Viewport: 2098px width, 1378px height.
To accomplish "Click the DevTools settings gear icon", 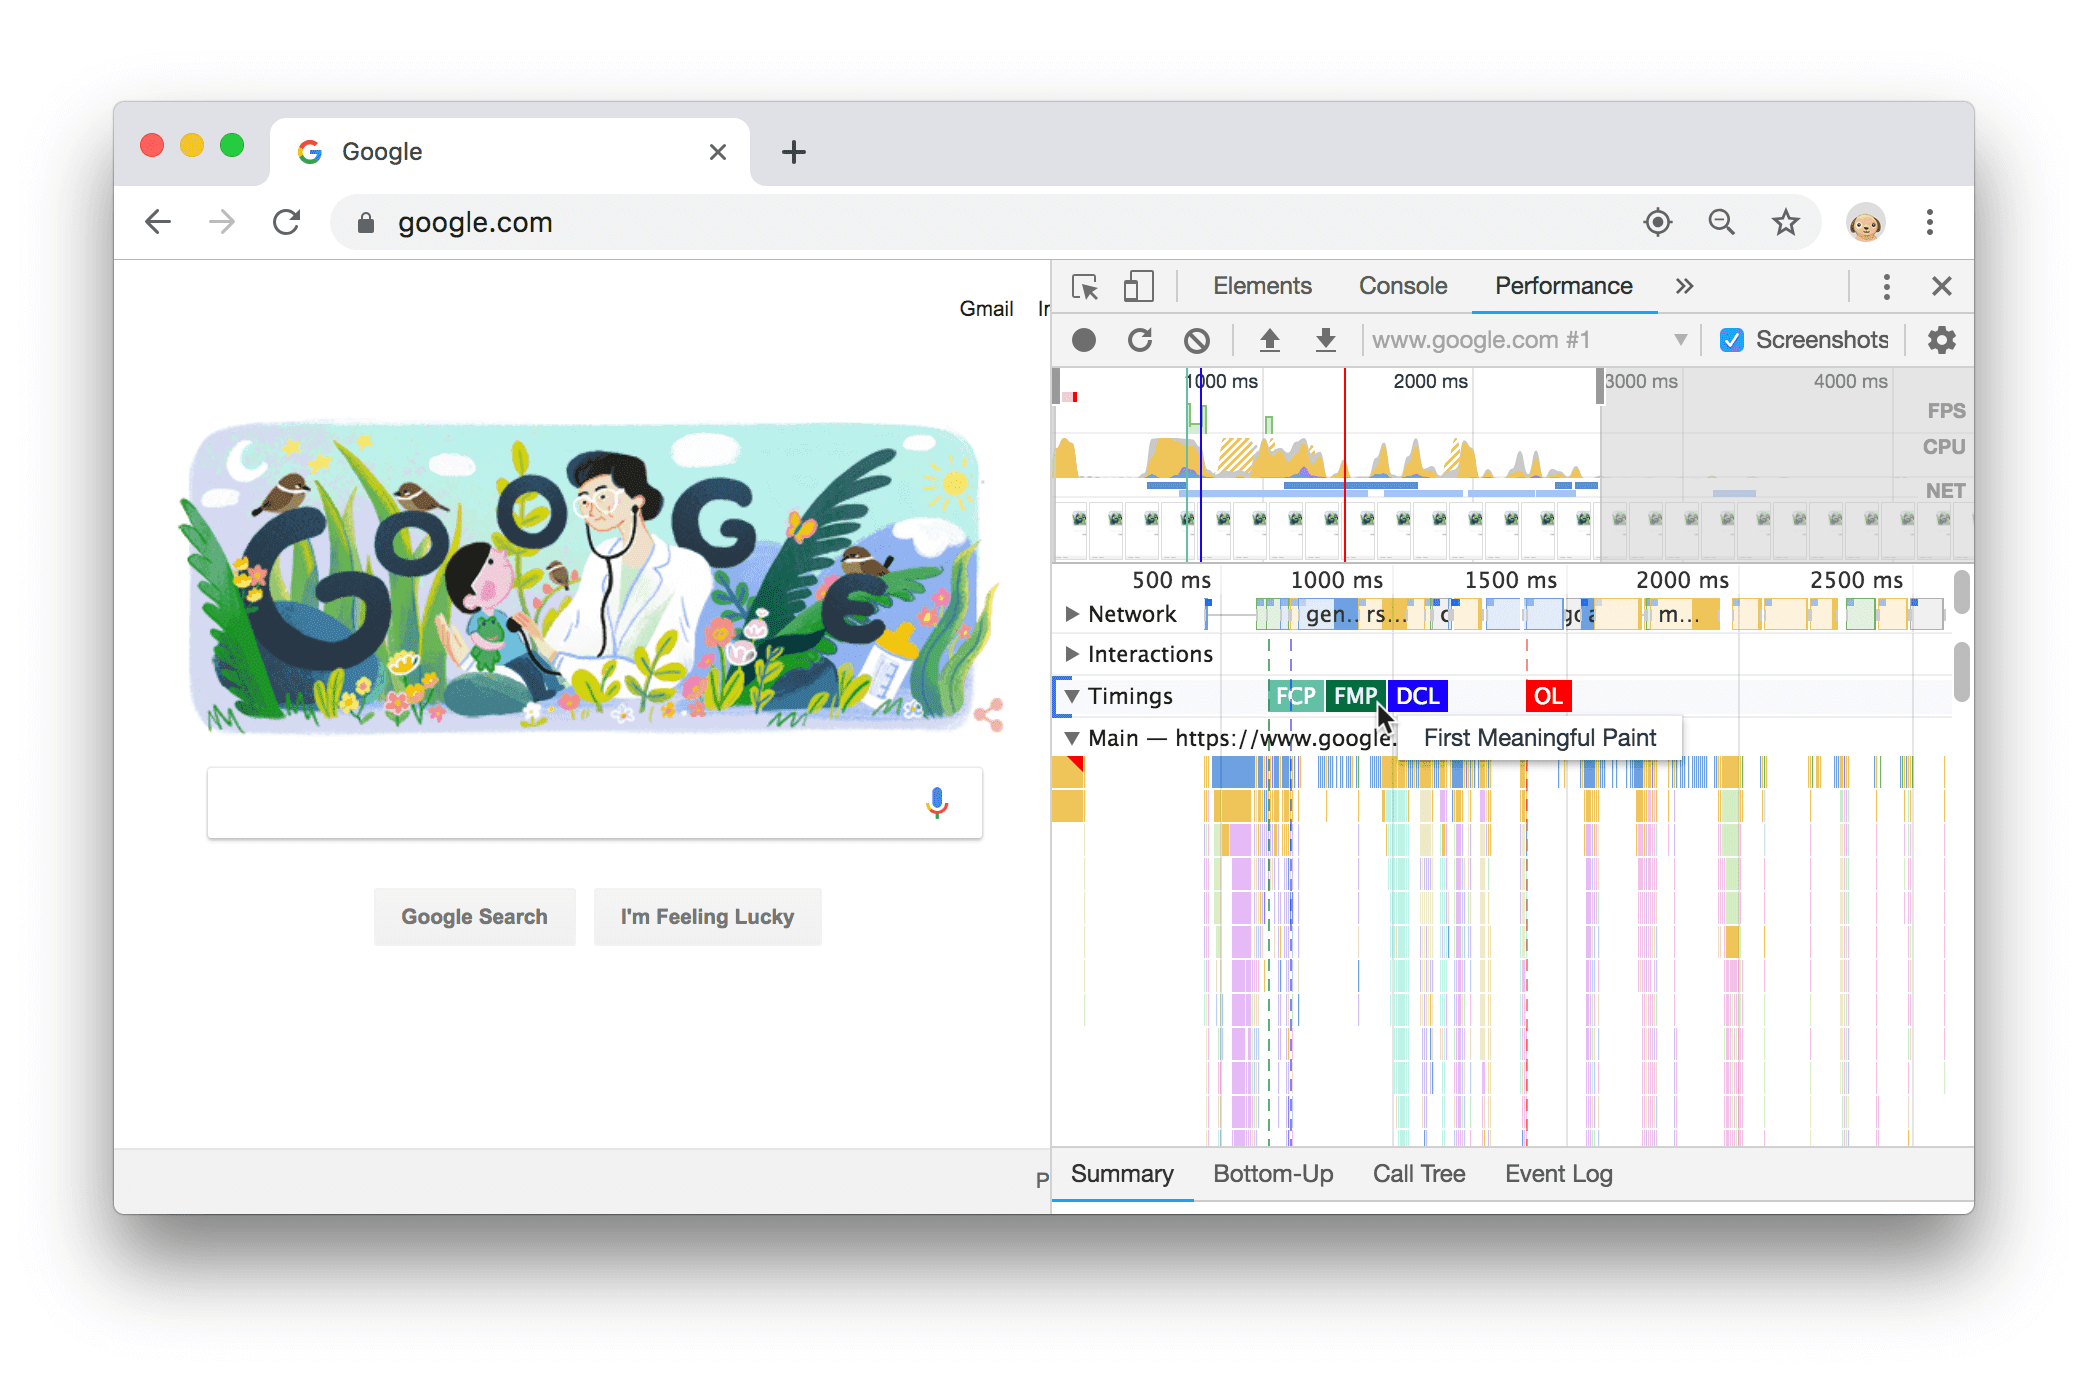I will tap(1940, 338).
